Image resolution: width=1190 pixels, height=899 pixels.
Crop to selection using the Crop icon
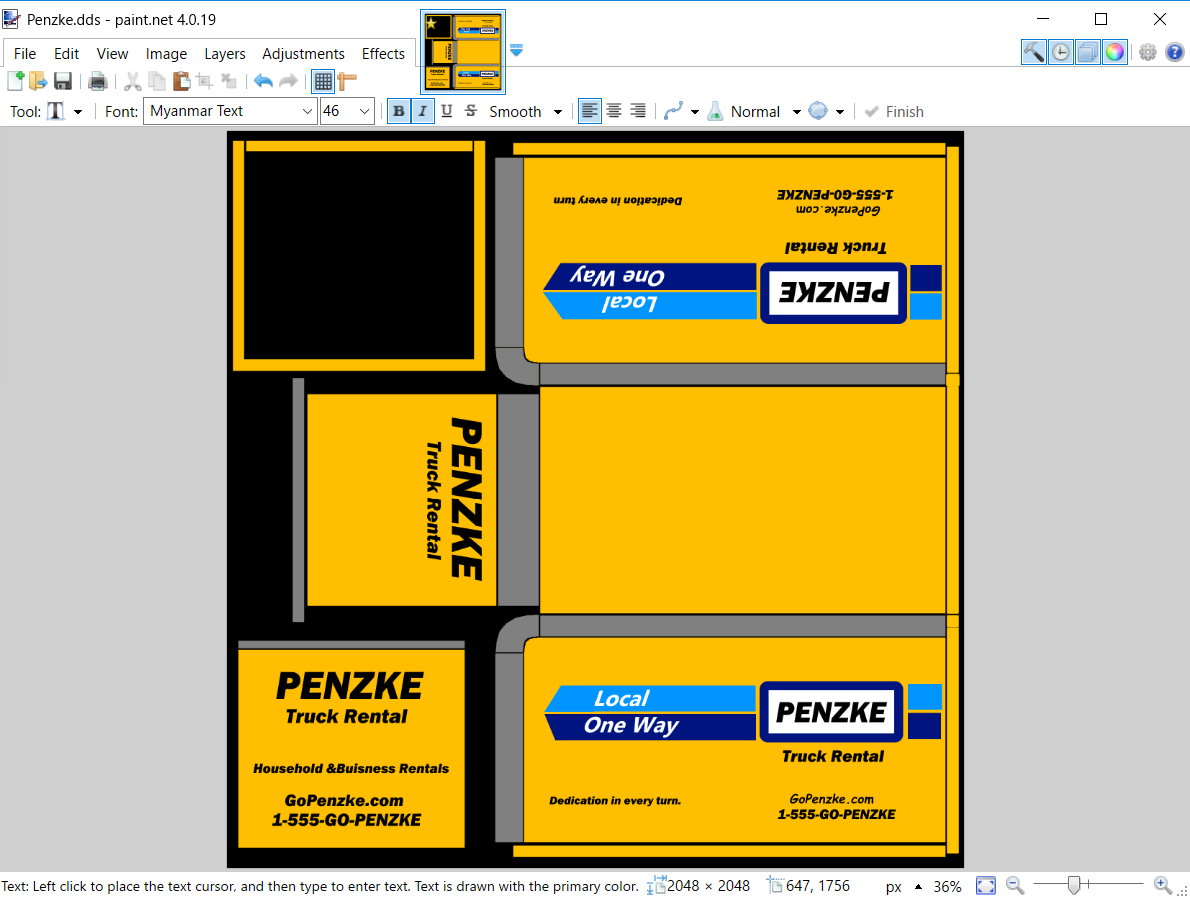coord(204,80)
